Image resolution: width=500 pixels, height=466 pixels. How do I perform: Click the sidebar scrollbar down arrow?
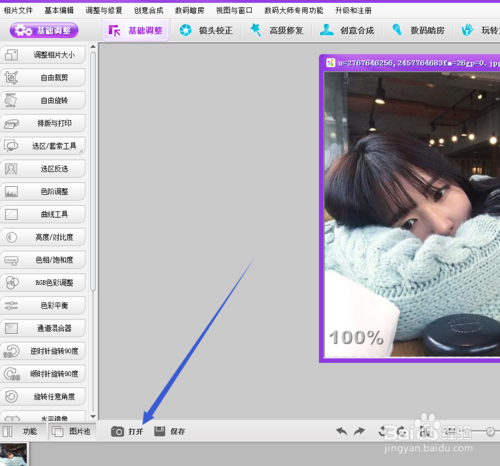coord(93,416)
